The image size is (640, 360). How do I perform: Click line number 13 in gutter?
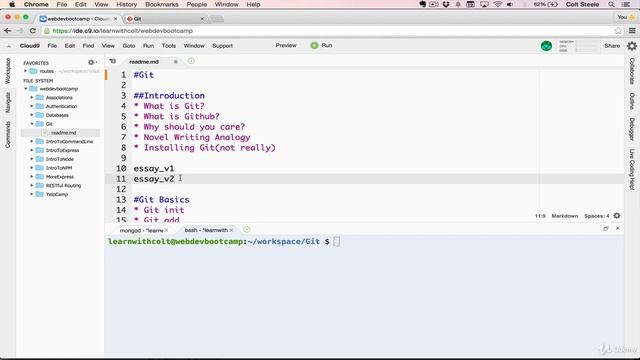click(121, 200)
